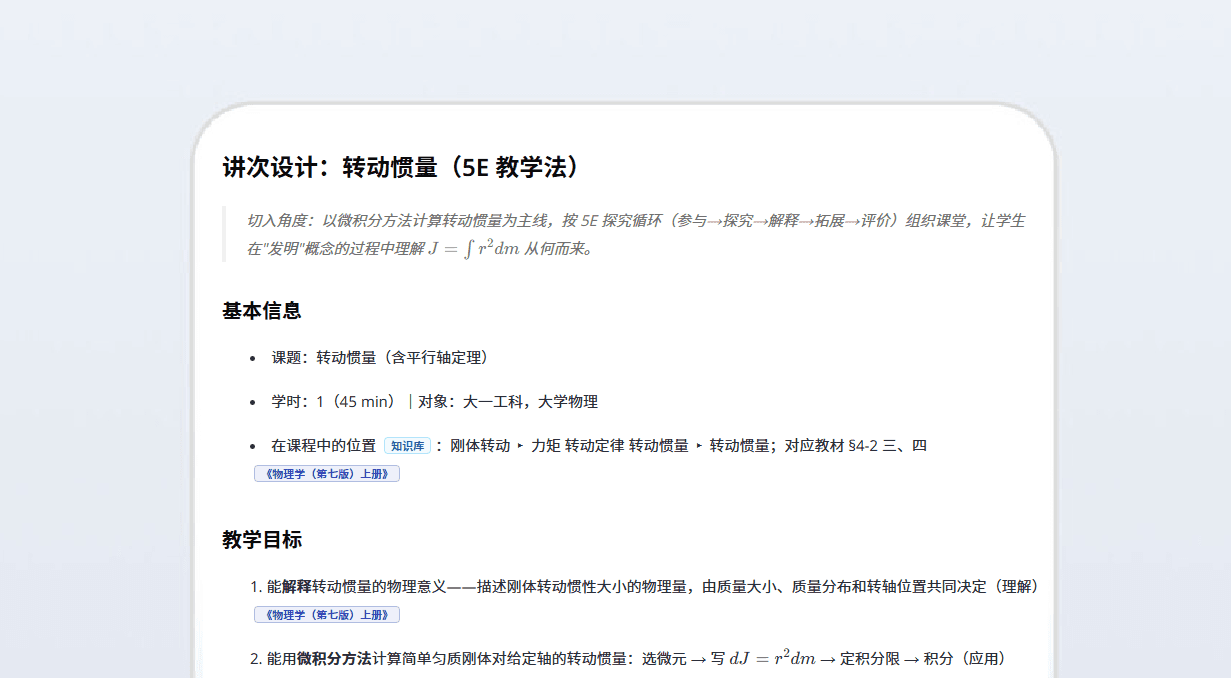The image size is (1232, 678).
Task: Click the bold word 解释 in objective 1
Action: pos(297,586)
